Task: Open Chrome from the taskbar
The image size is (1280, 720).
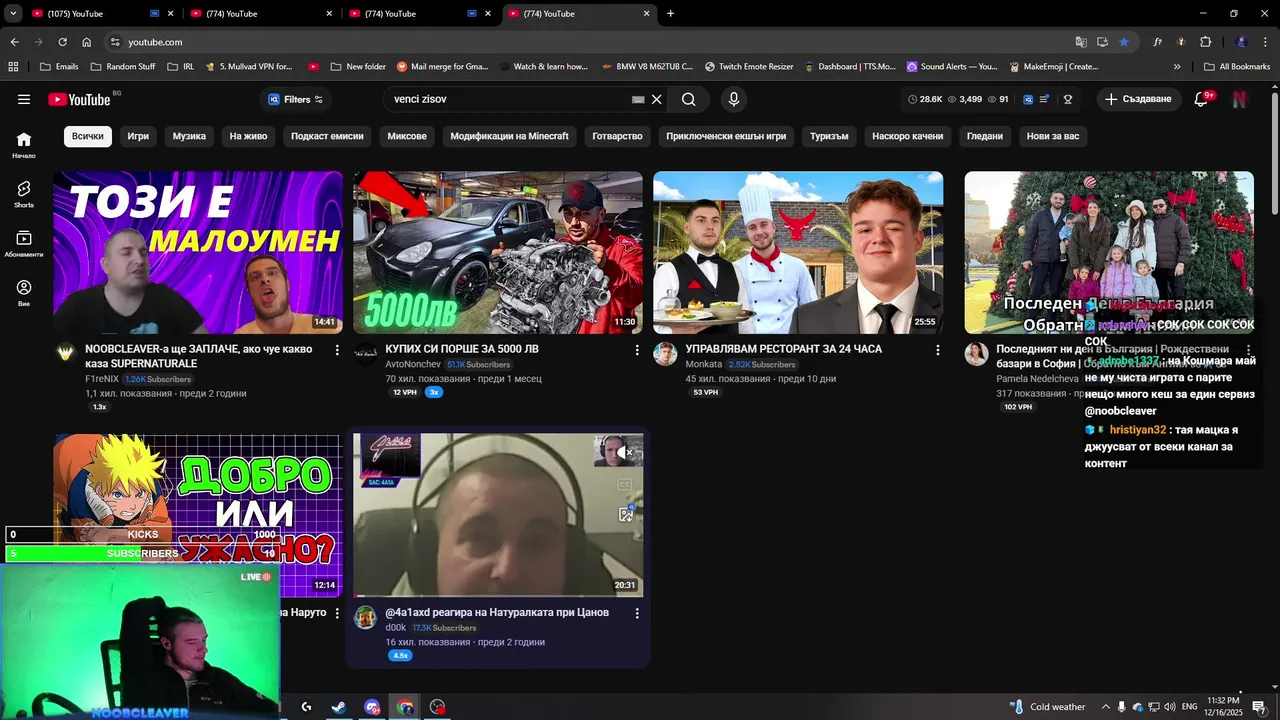Action: point(405,707)
